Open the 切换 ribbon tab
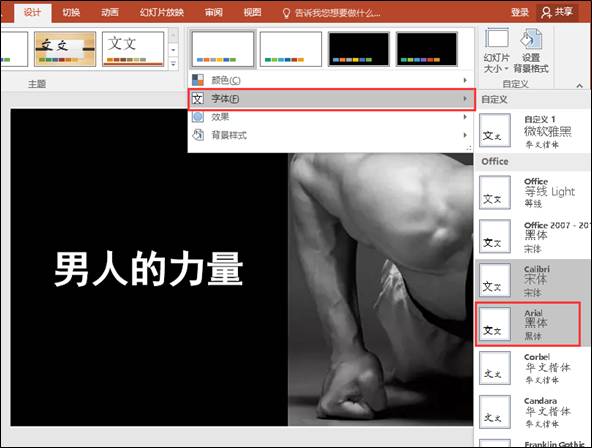Viewport: 592px width, 448px height. coord(71,12)
